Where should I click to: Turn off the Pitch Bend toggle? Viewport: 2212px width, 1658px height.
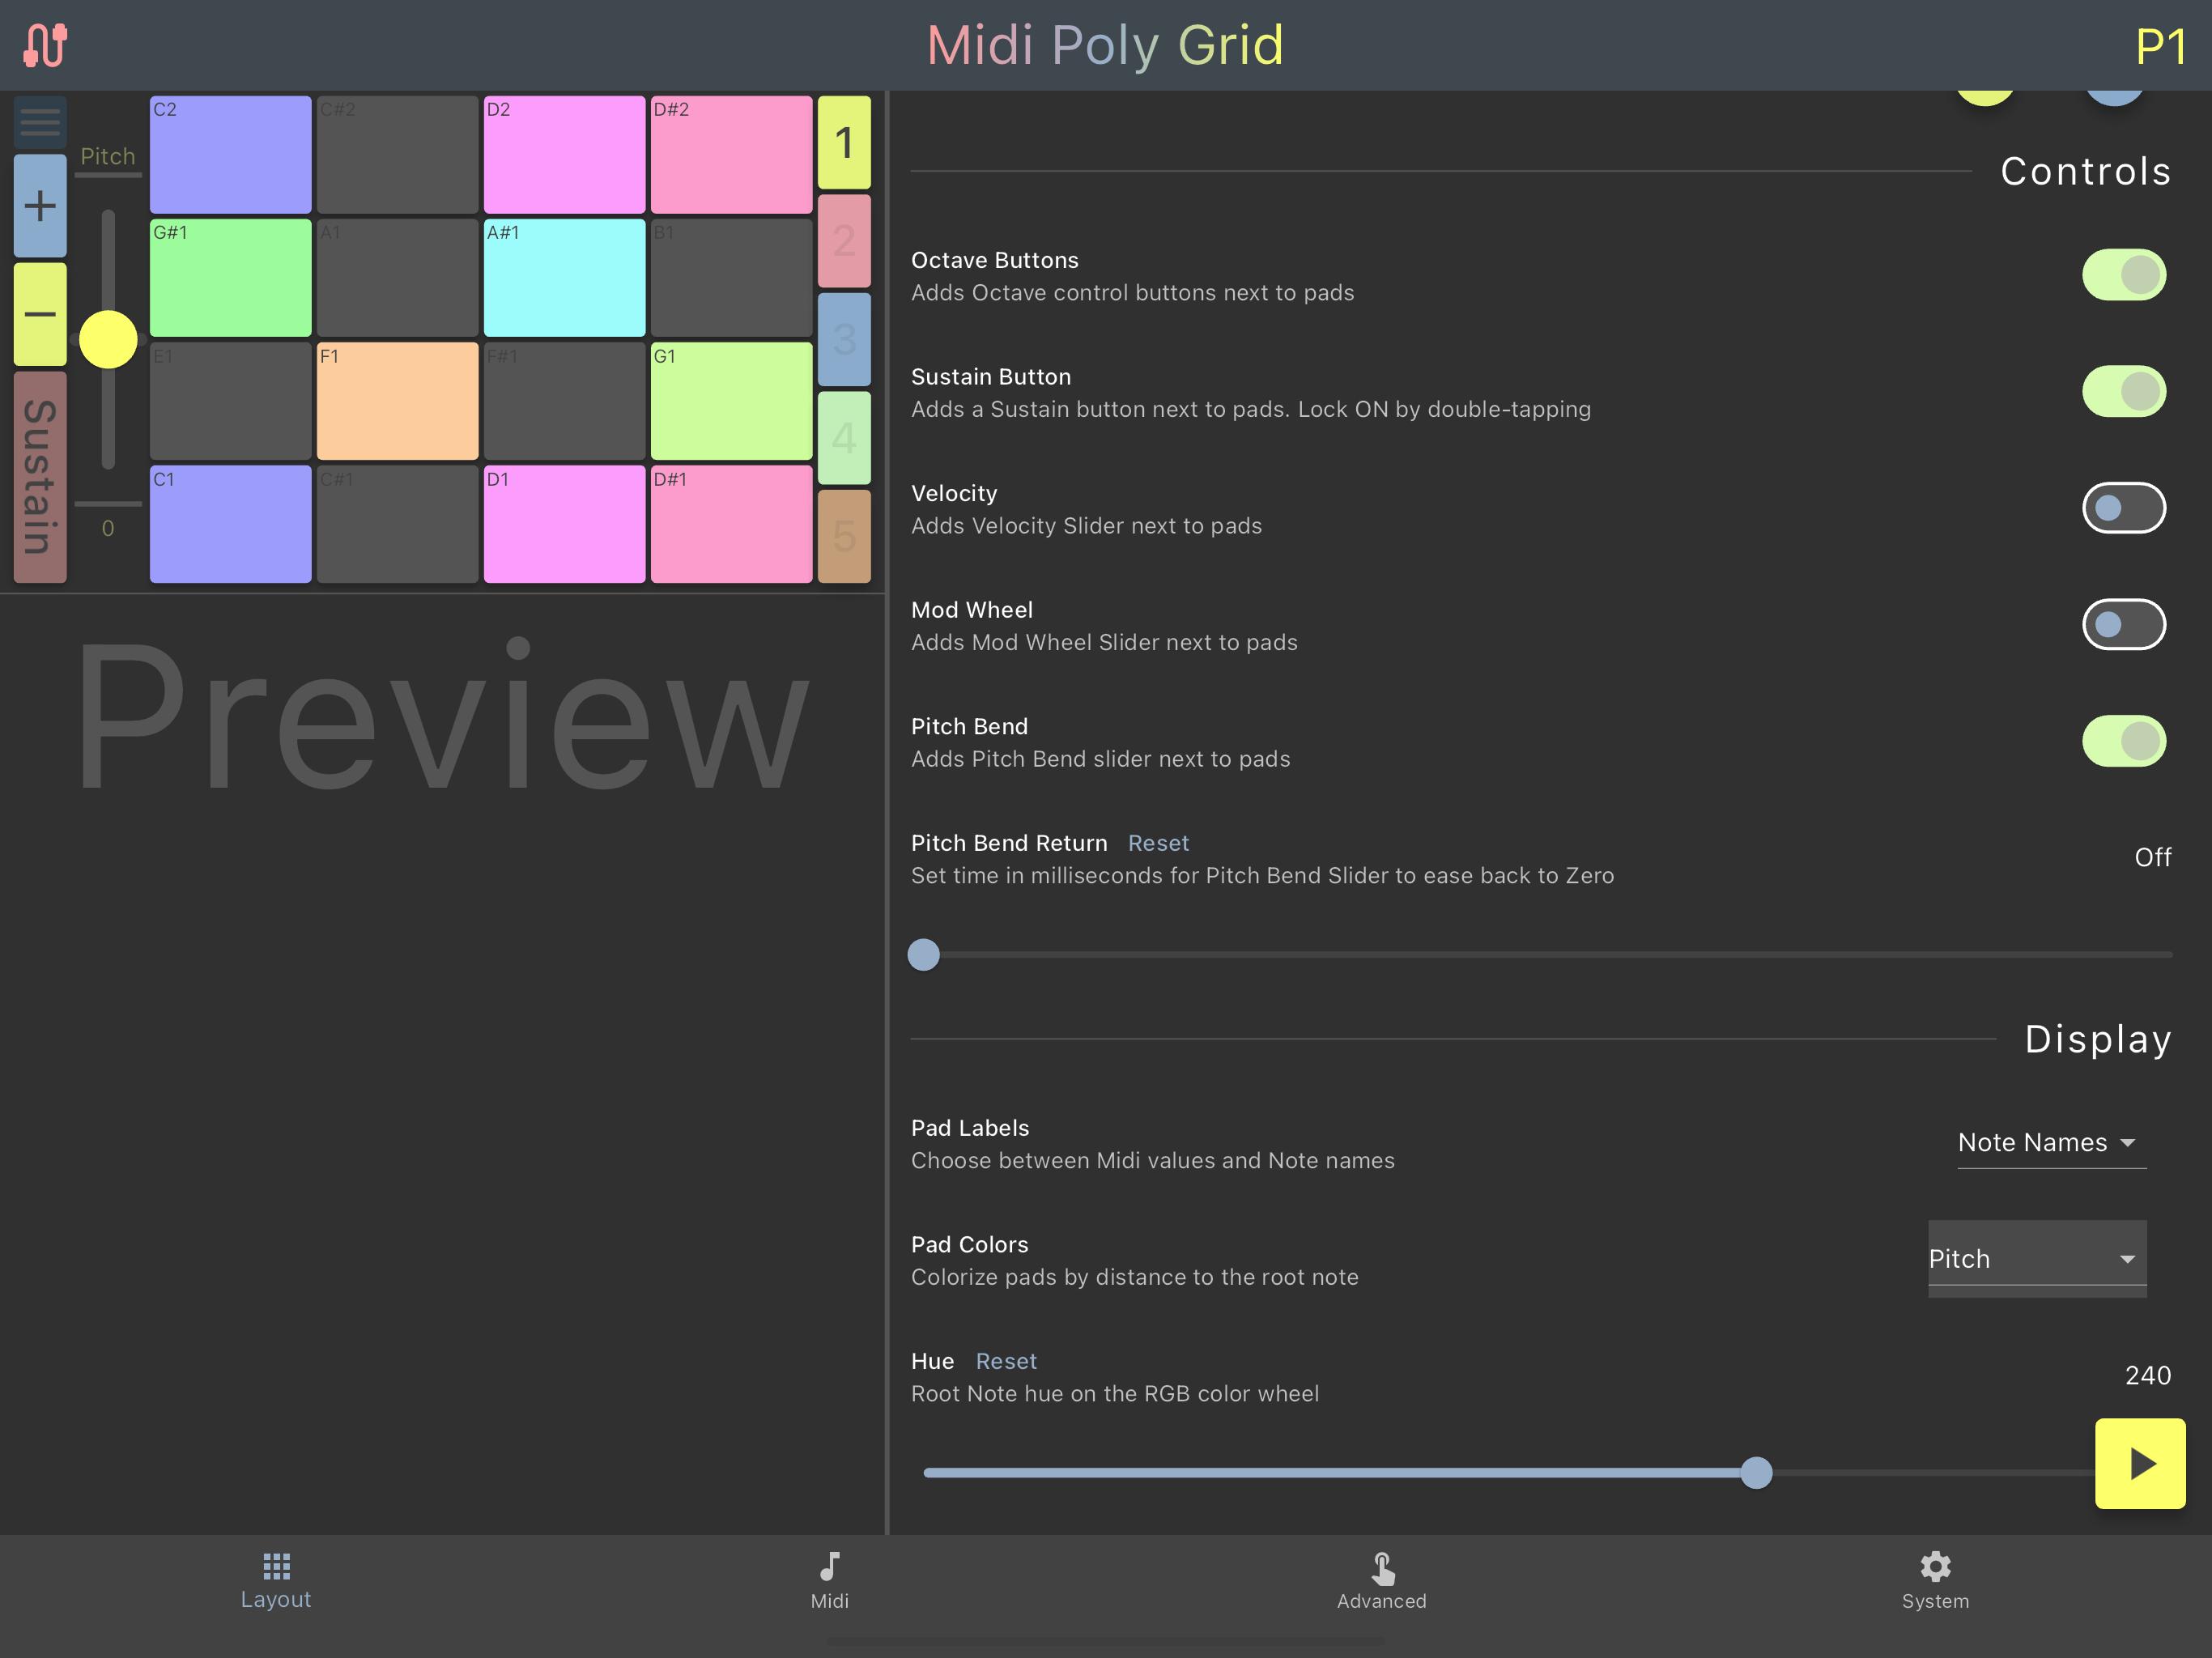pos(2124,741)
